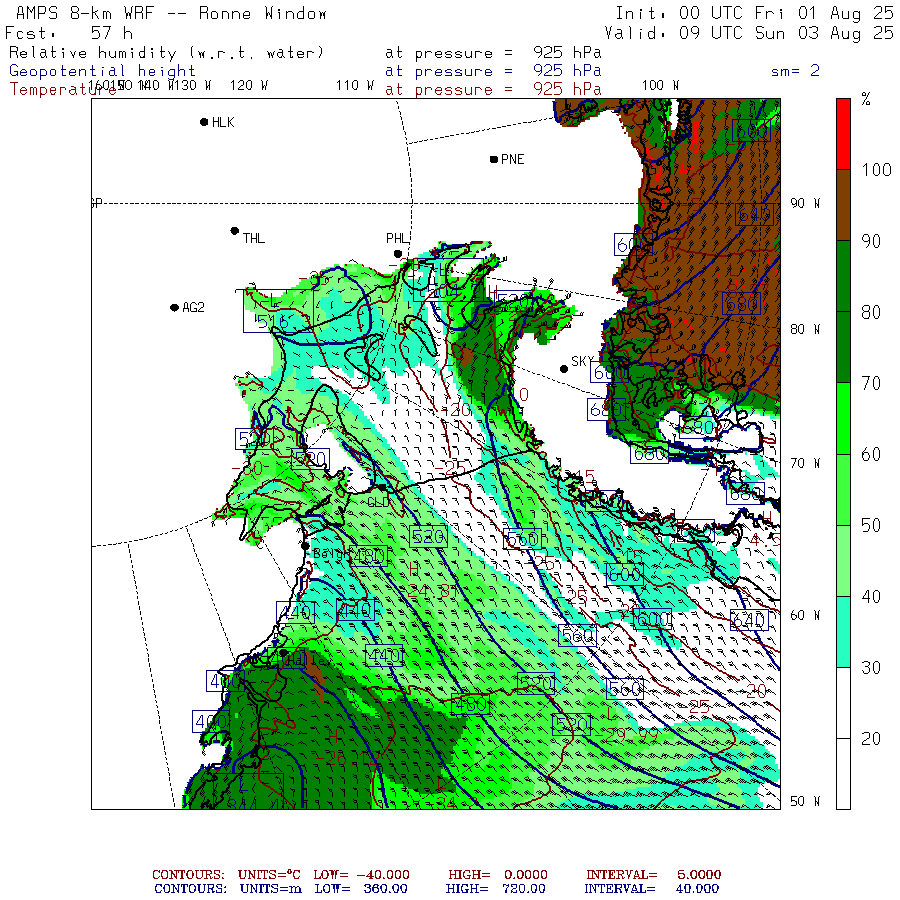The width and height of the screenshot is (900, 900).
Task: Click the 'Relative humidity (w.r.t. water)' label
Action: (x=166, y=53)
